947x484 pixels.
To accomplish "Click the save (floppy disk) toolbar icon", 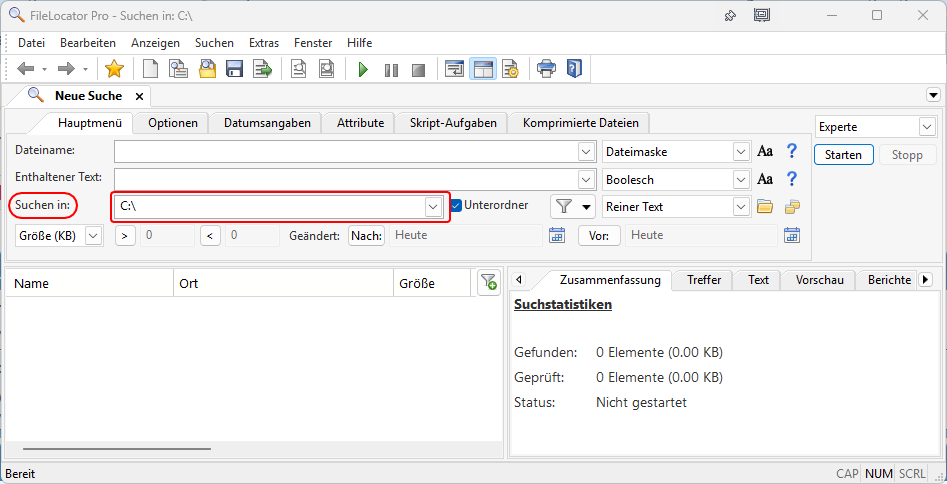I will point(235,69).
